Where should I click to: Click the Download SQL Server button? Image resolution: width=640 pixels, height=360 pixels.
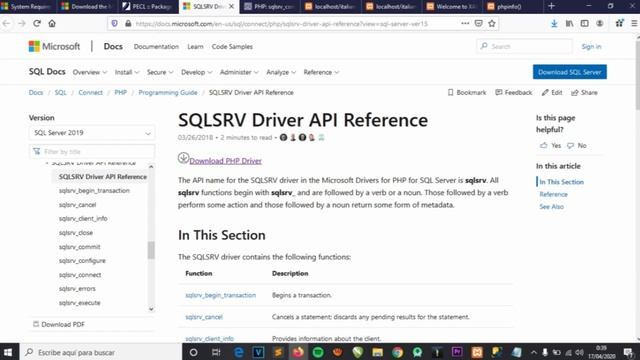569,72
